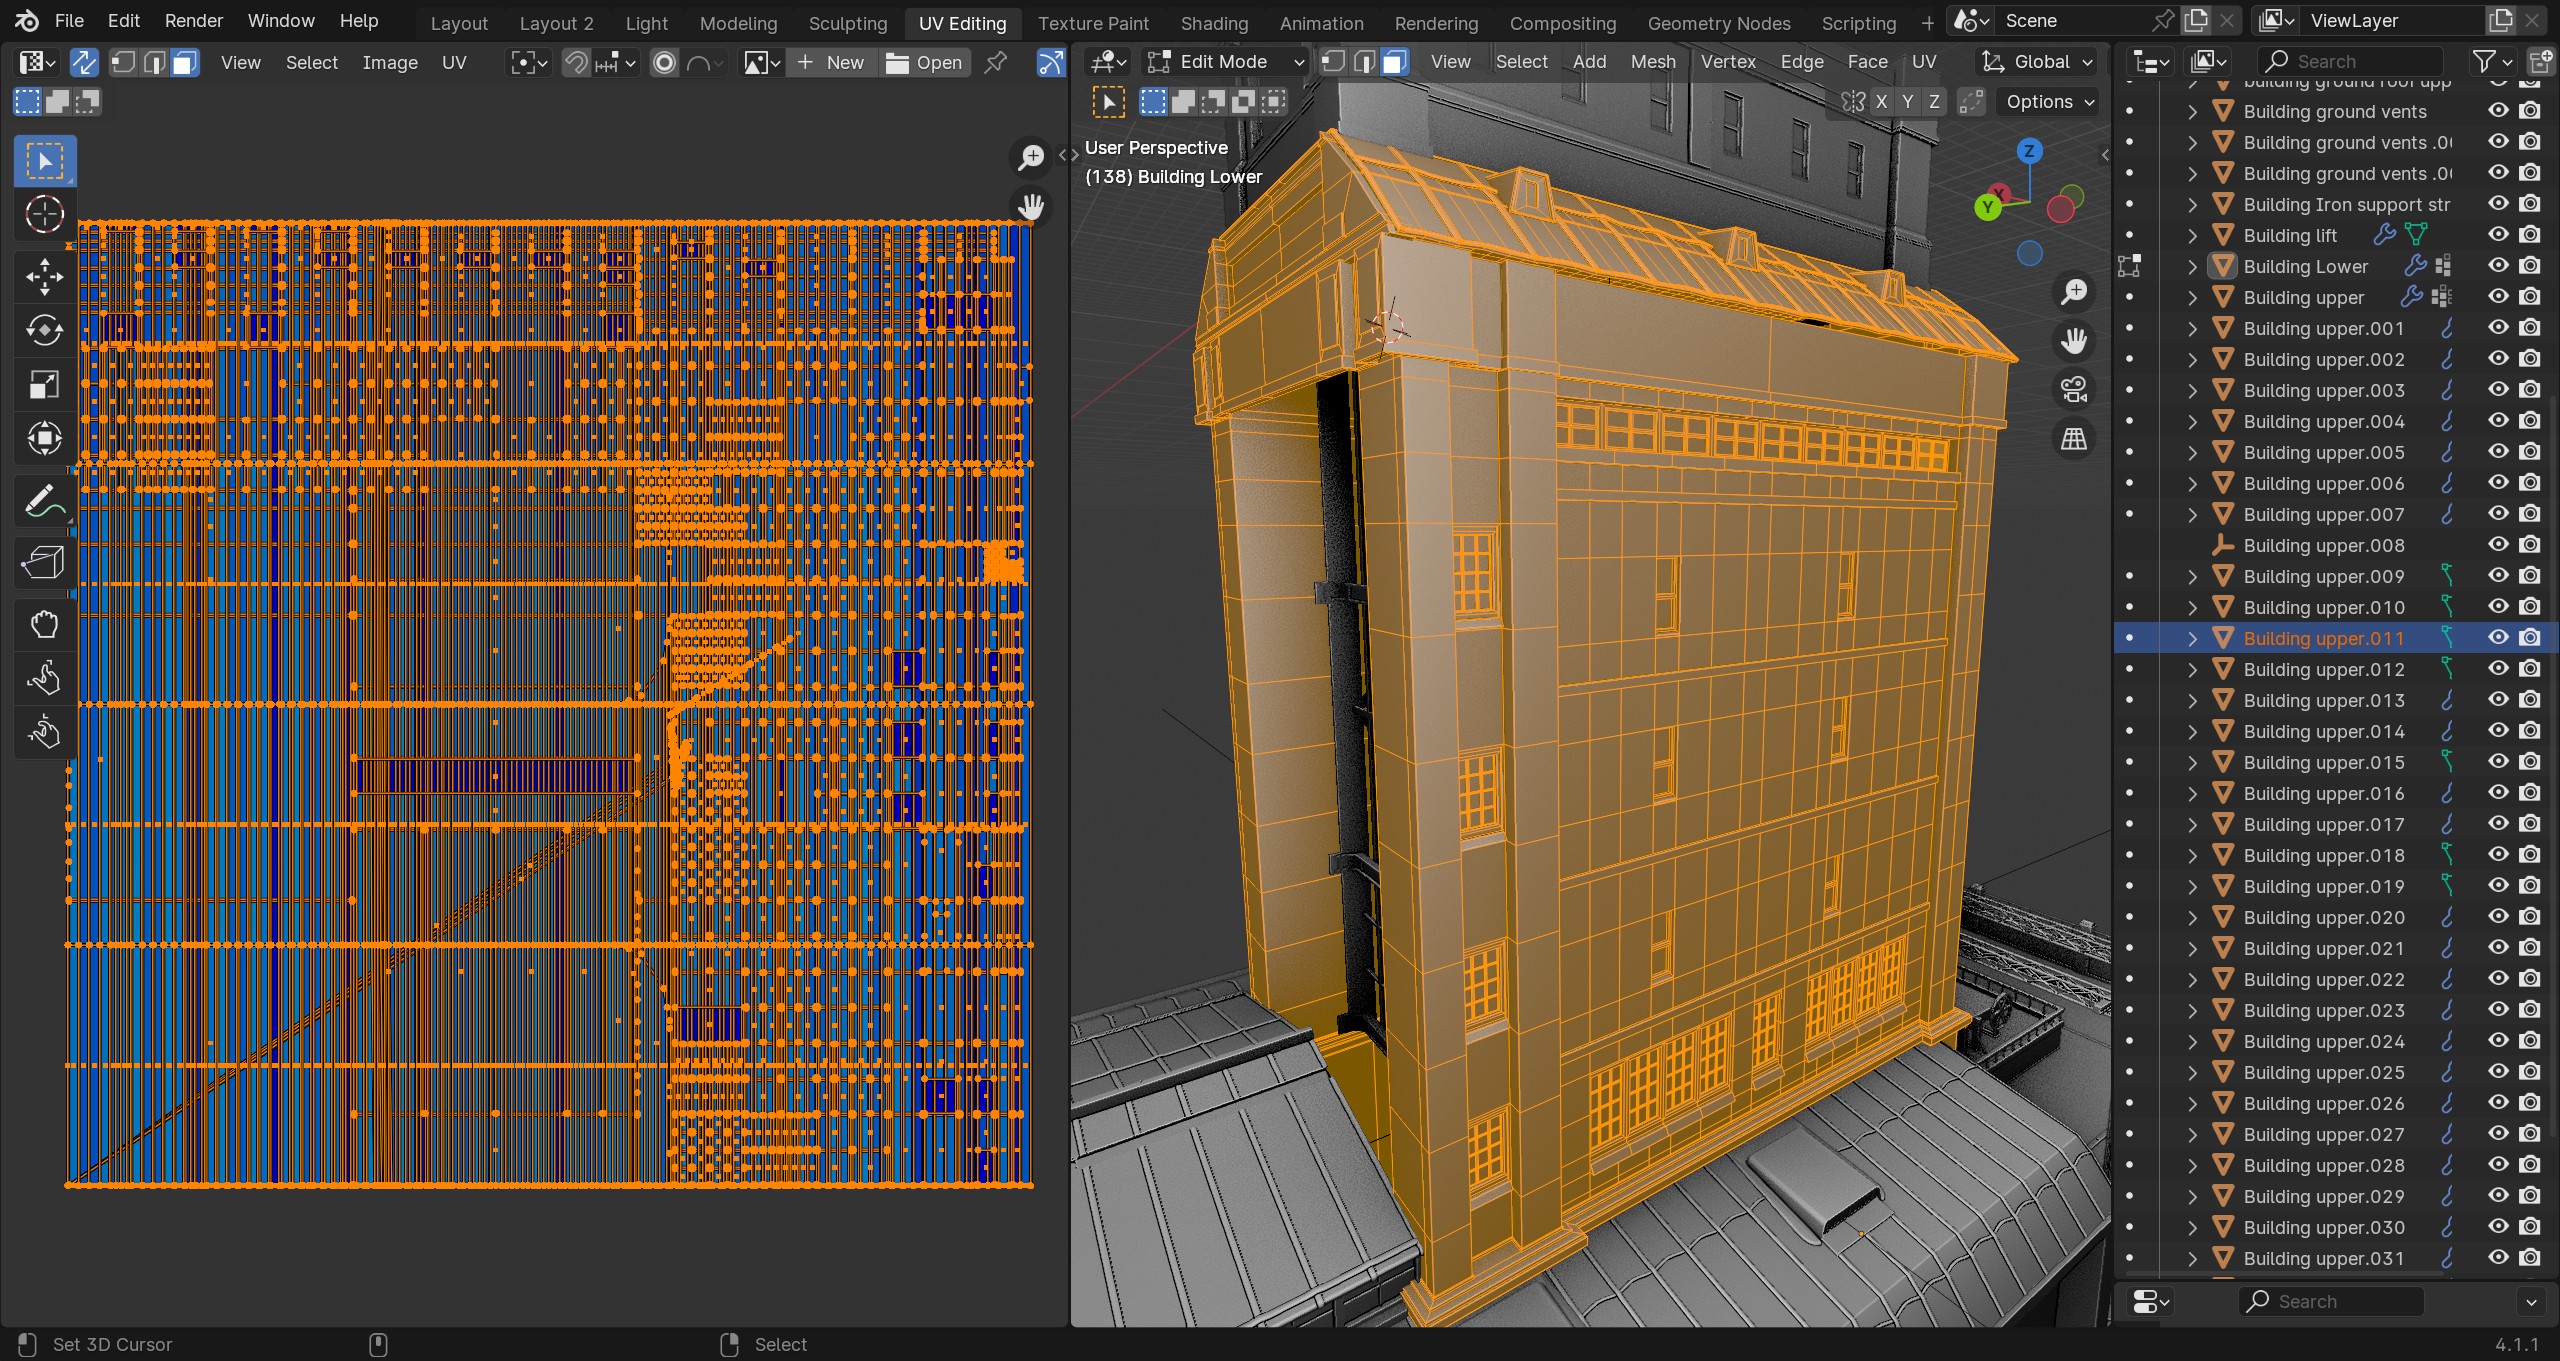Viewport: 2560px width, 1361px height.
Task: Expand the Building upper.011 outliner item
Action: pyautogui.click(x=2192, y=638)
